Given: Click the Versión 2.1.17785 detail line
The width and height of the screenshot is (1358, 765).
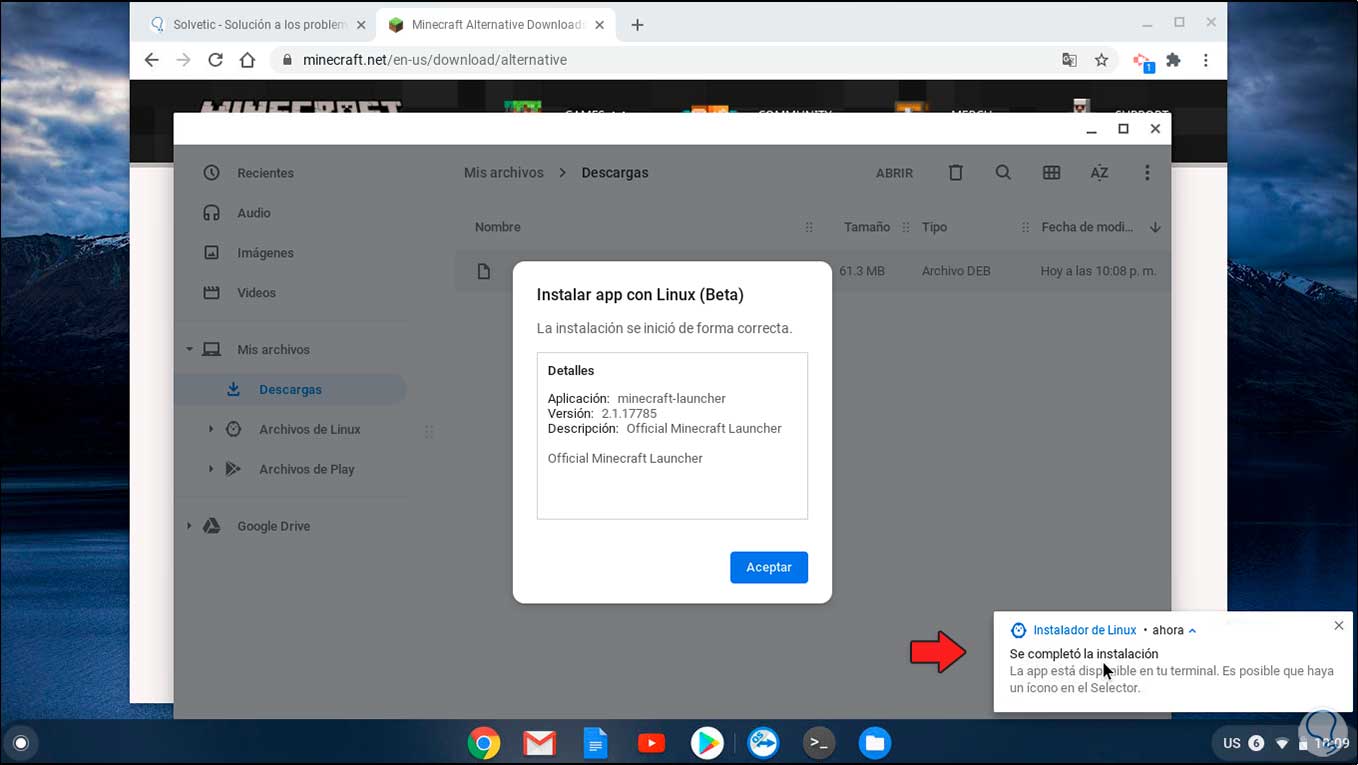Looking at the screenshot, I should [602, 413].
